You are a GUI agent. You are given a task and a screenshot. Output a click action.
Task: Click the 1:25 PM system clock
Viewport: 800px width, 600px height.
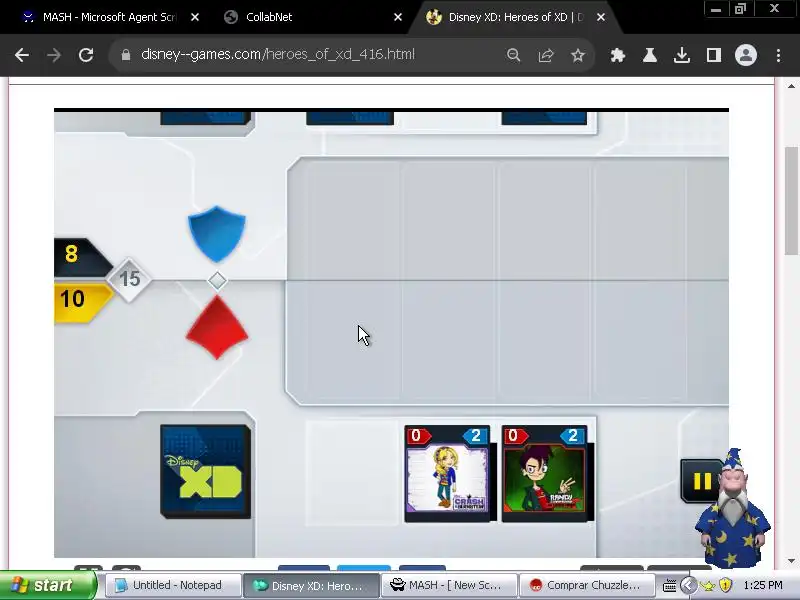[x=763, y=585]
